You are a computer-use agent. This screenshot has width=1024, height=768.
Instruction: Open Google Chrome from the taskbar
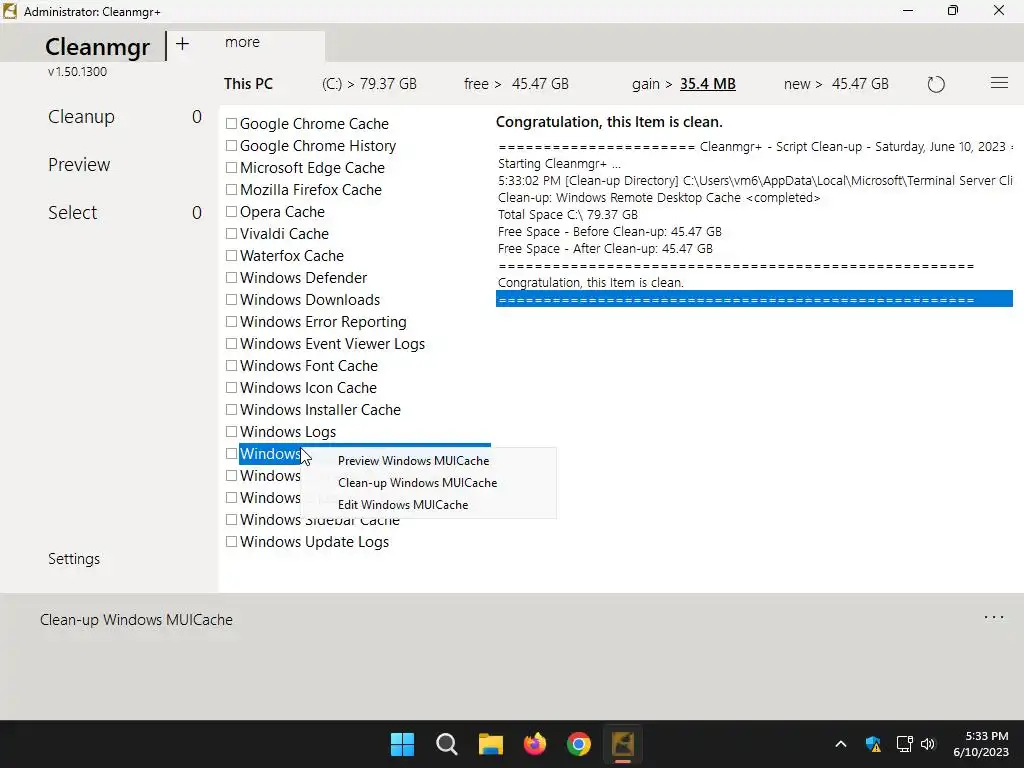579,744
